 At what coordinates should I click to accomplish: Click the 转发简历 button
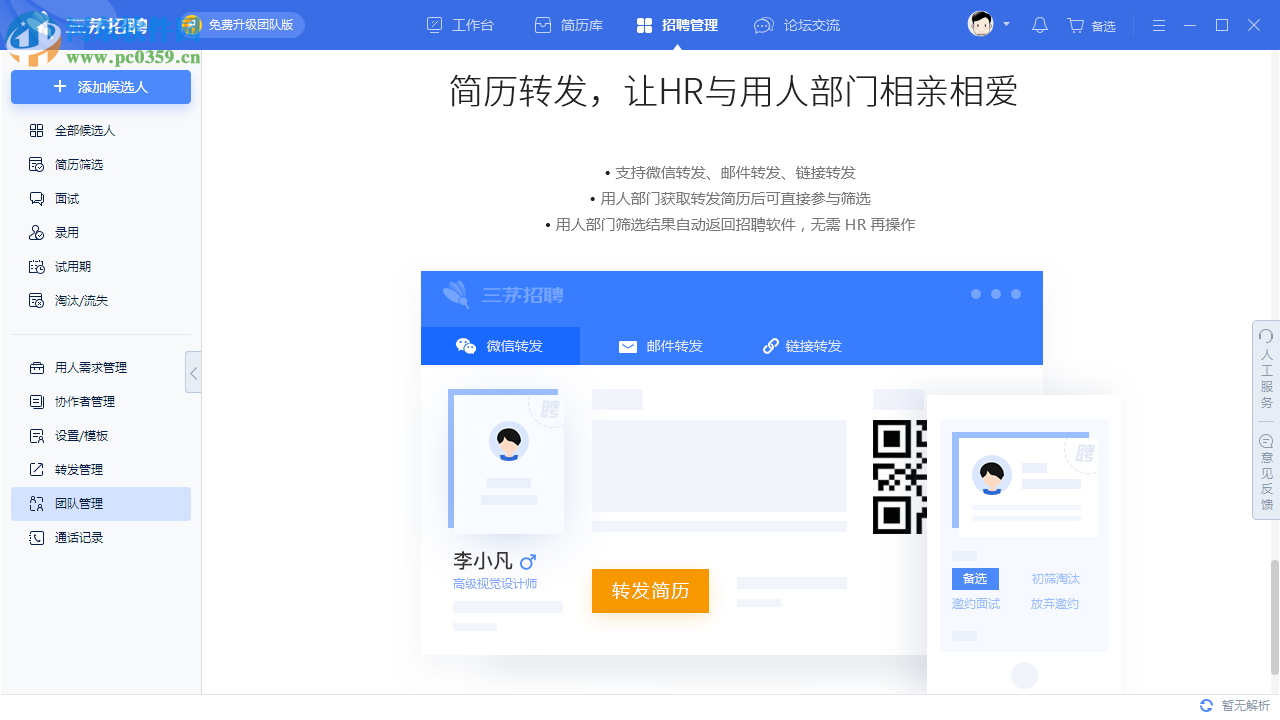[650, 591]
